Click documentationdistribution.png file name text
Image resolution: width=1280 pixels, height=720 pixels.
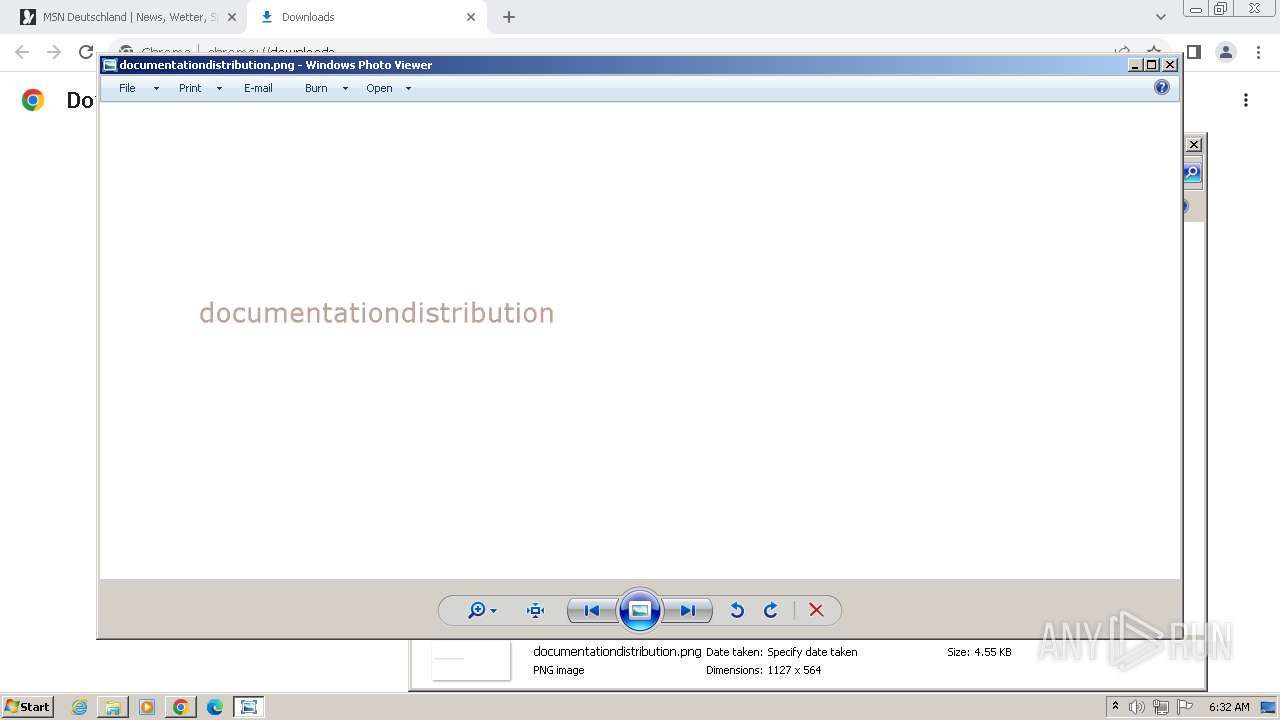click(617, 651)
